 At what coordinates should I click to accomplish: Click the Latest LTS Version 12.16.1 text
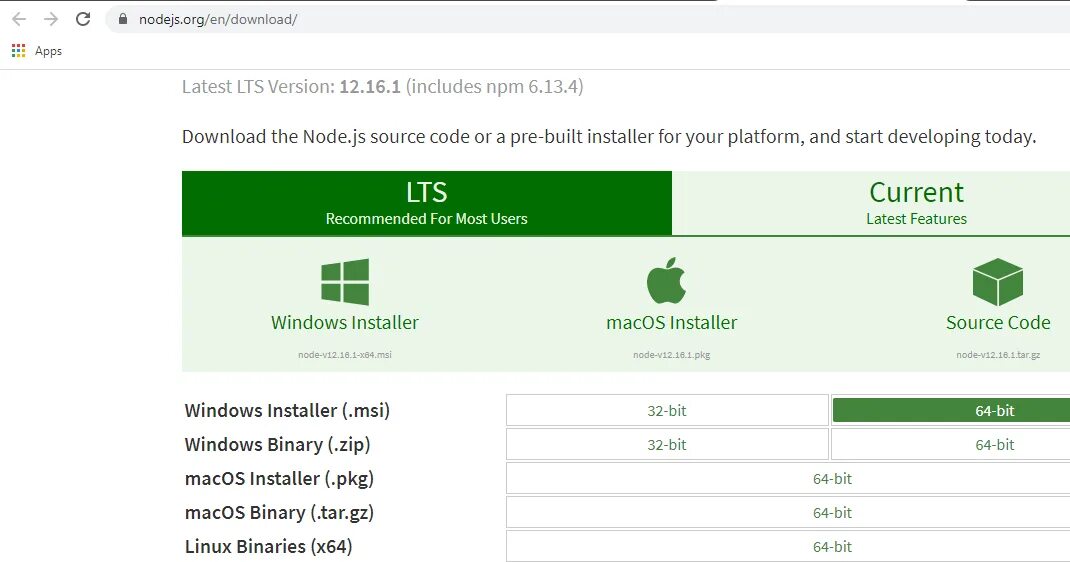coord(382,87)
